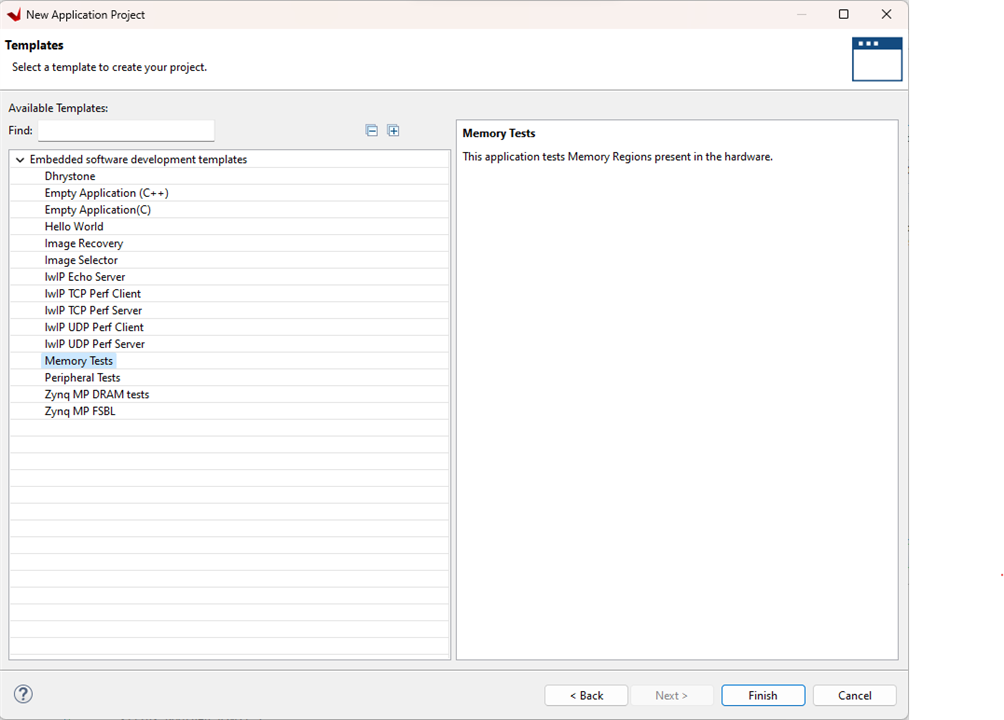Click the Expand All icon
The image size is (1004, 720).
(393, 131)
